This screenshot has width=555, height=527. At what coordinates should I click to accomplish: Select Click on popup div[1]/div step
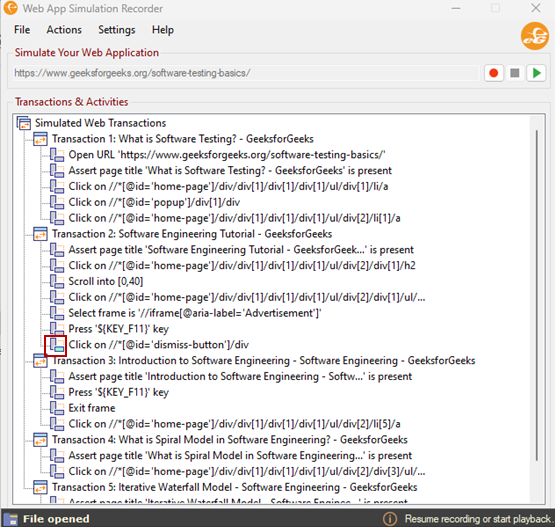coord(154,202)
